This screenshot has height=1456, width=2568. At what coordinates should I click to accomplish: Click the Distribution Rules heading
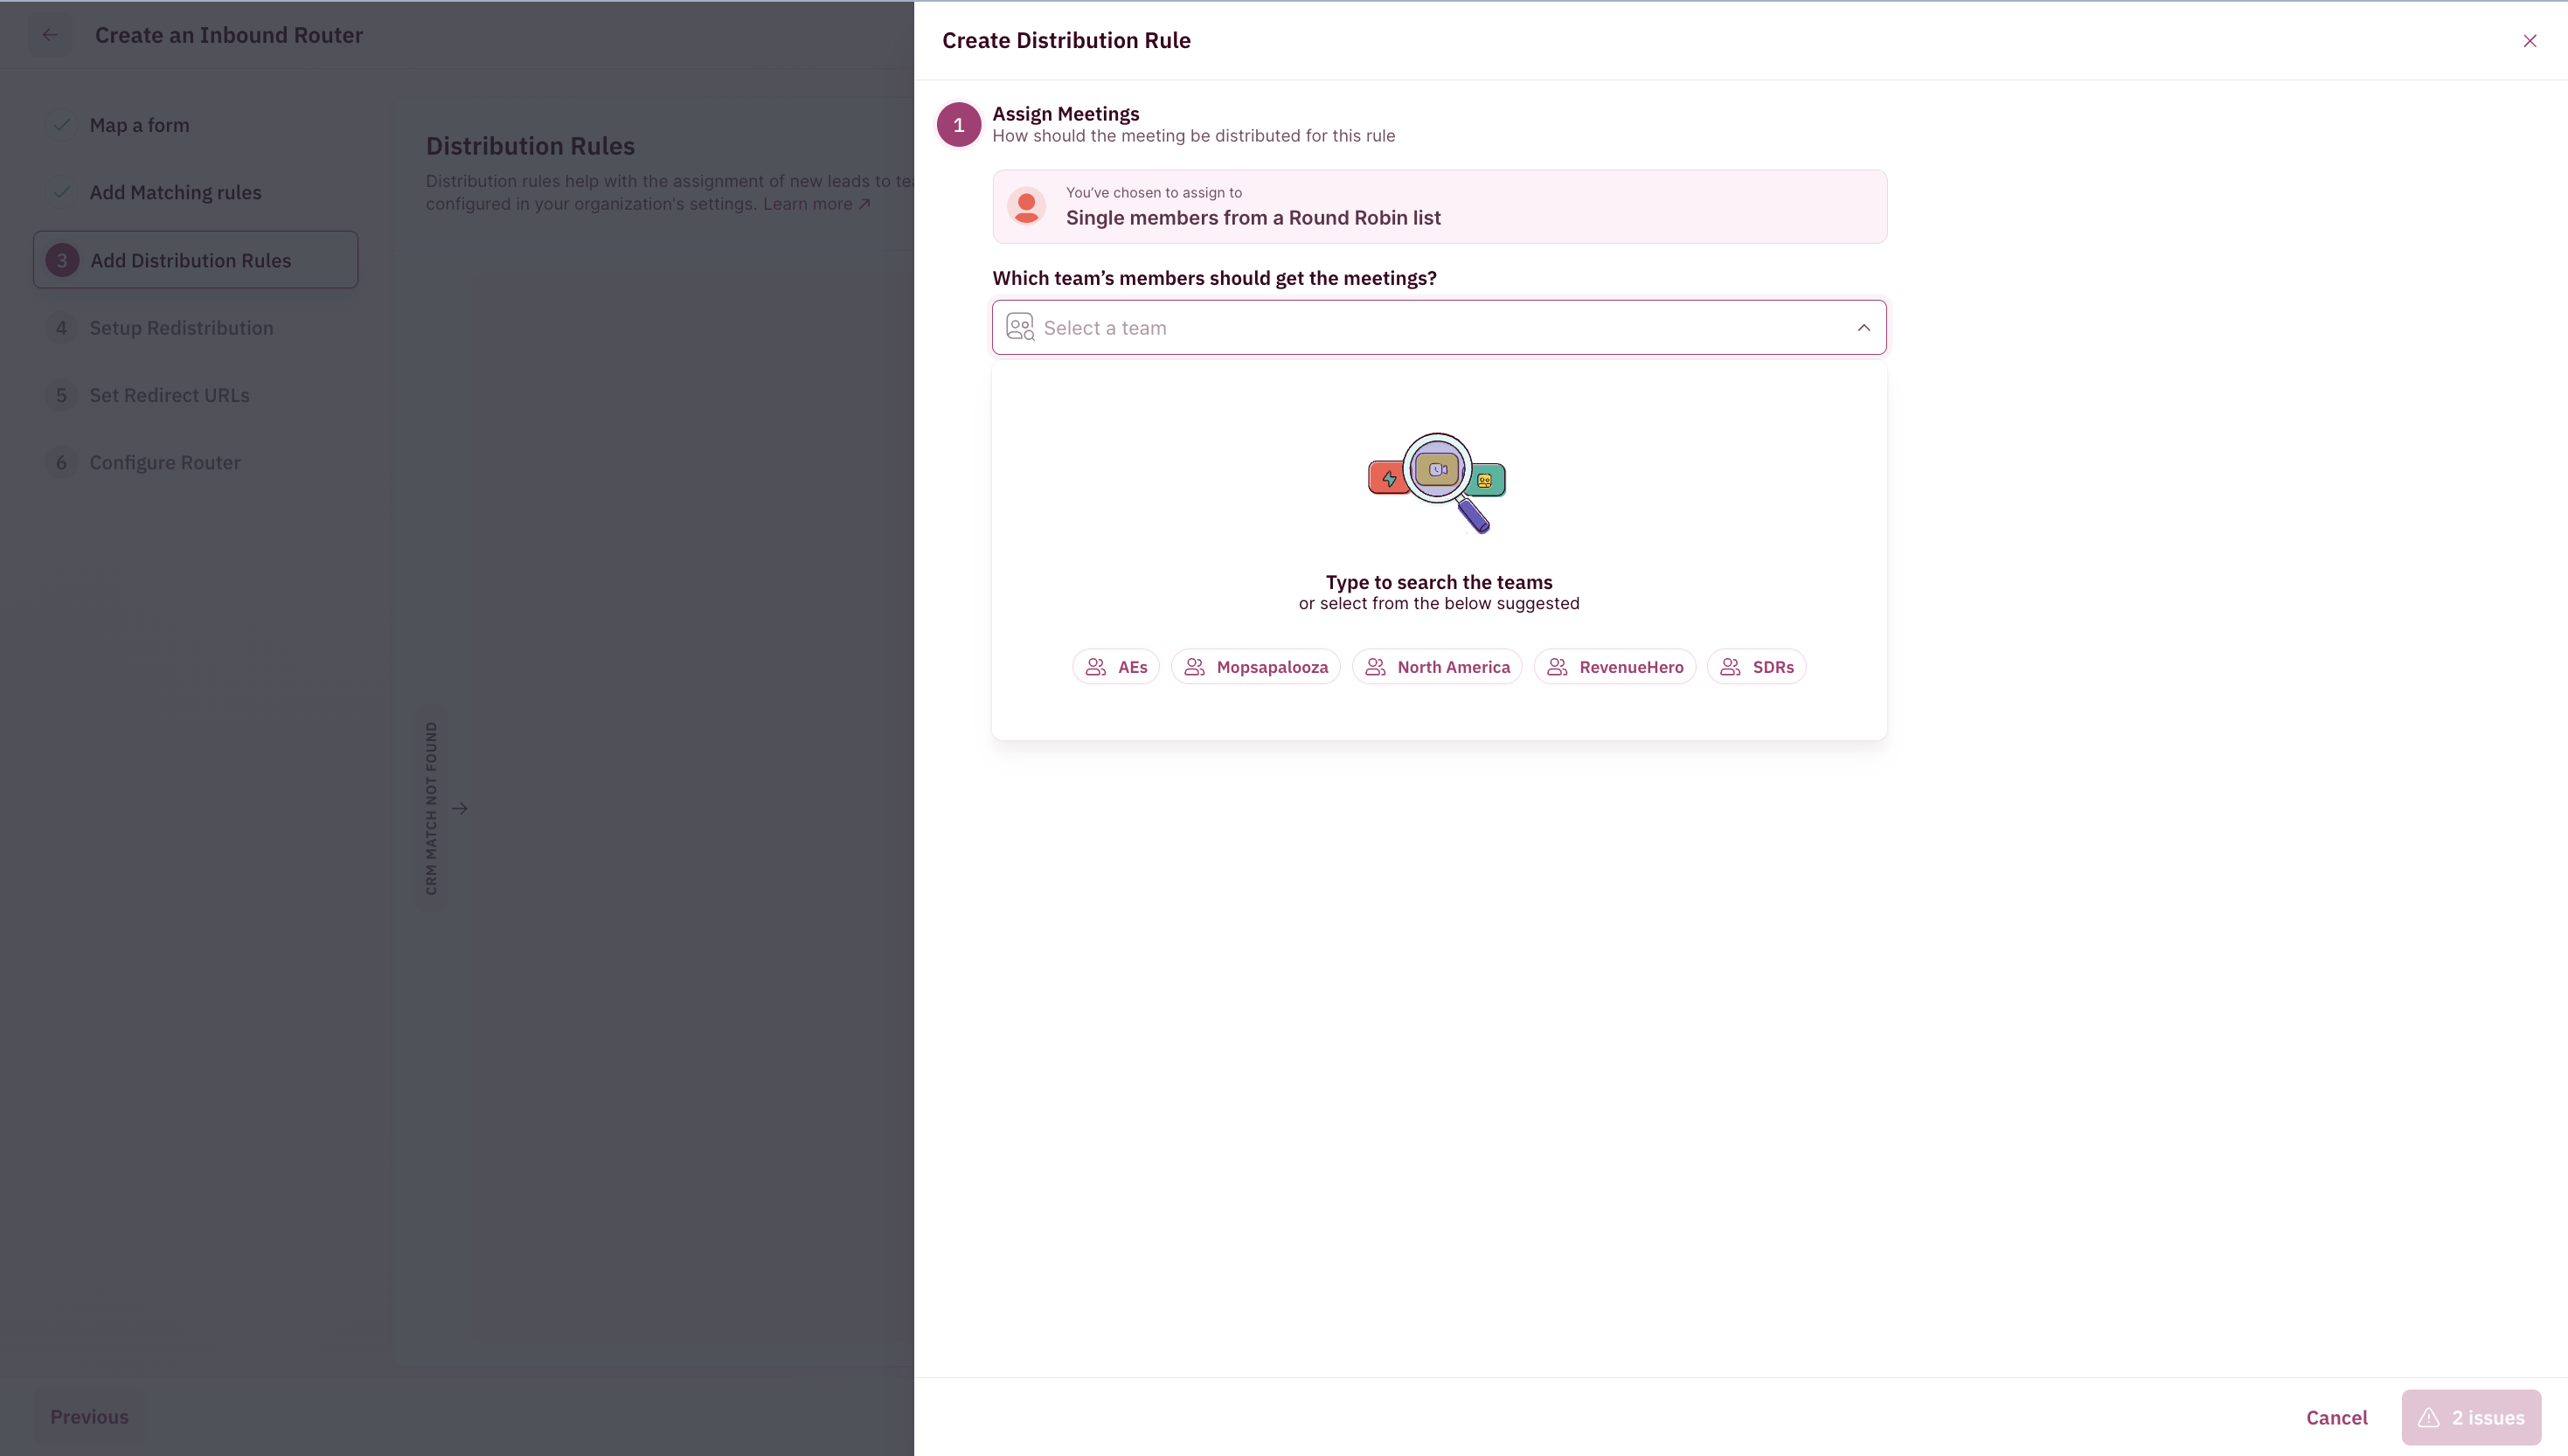[x=530, y=146]
